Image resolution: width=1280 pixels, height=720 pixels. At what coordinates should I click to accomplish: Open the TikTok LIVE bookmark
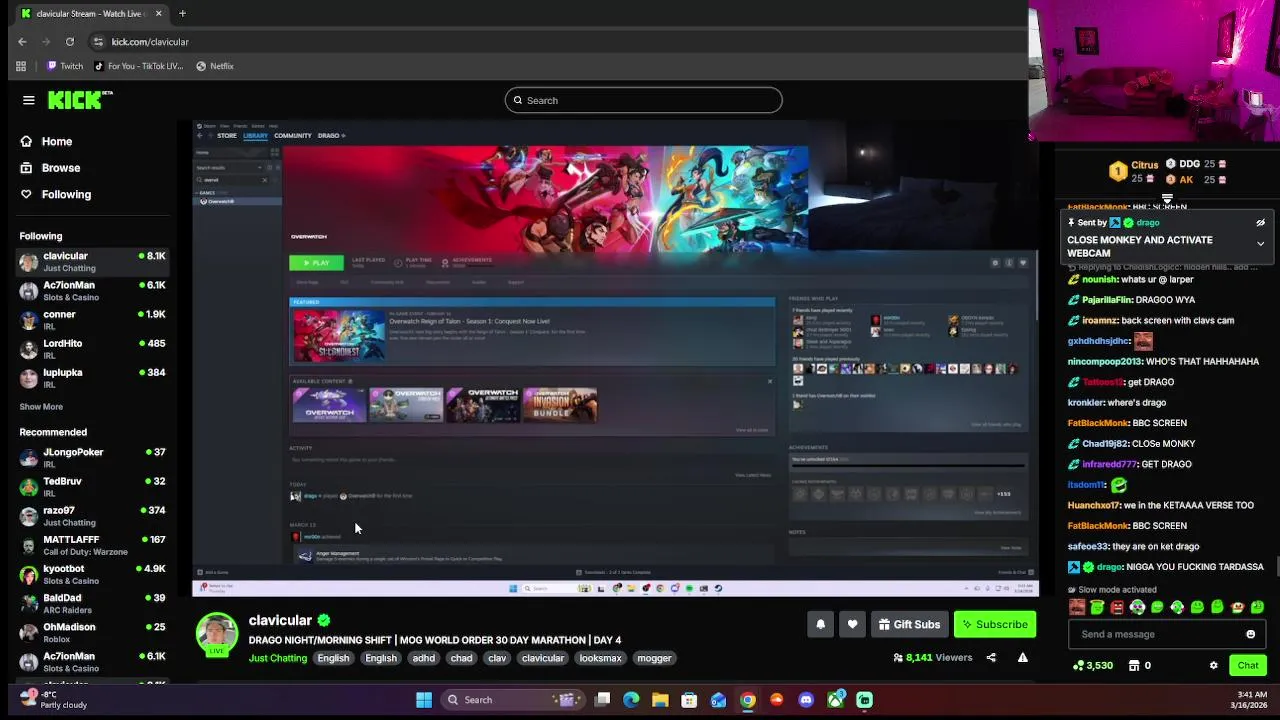point(138,66)
